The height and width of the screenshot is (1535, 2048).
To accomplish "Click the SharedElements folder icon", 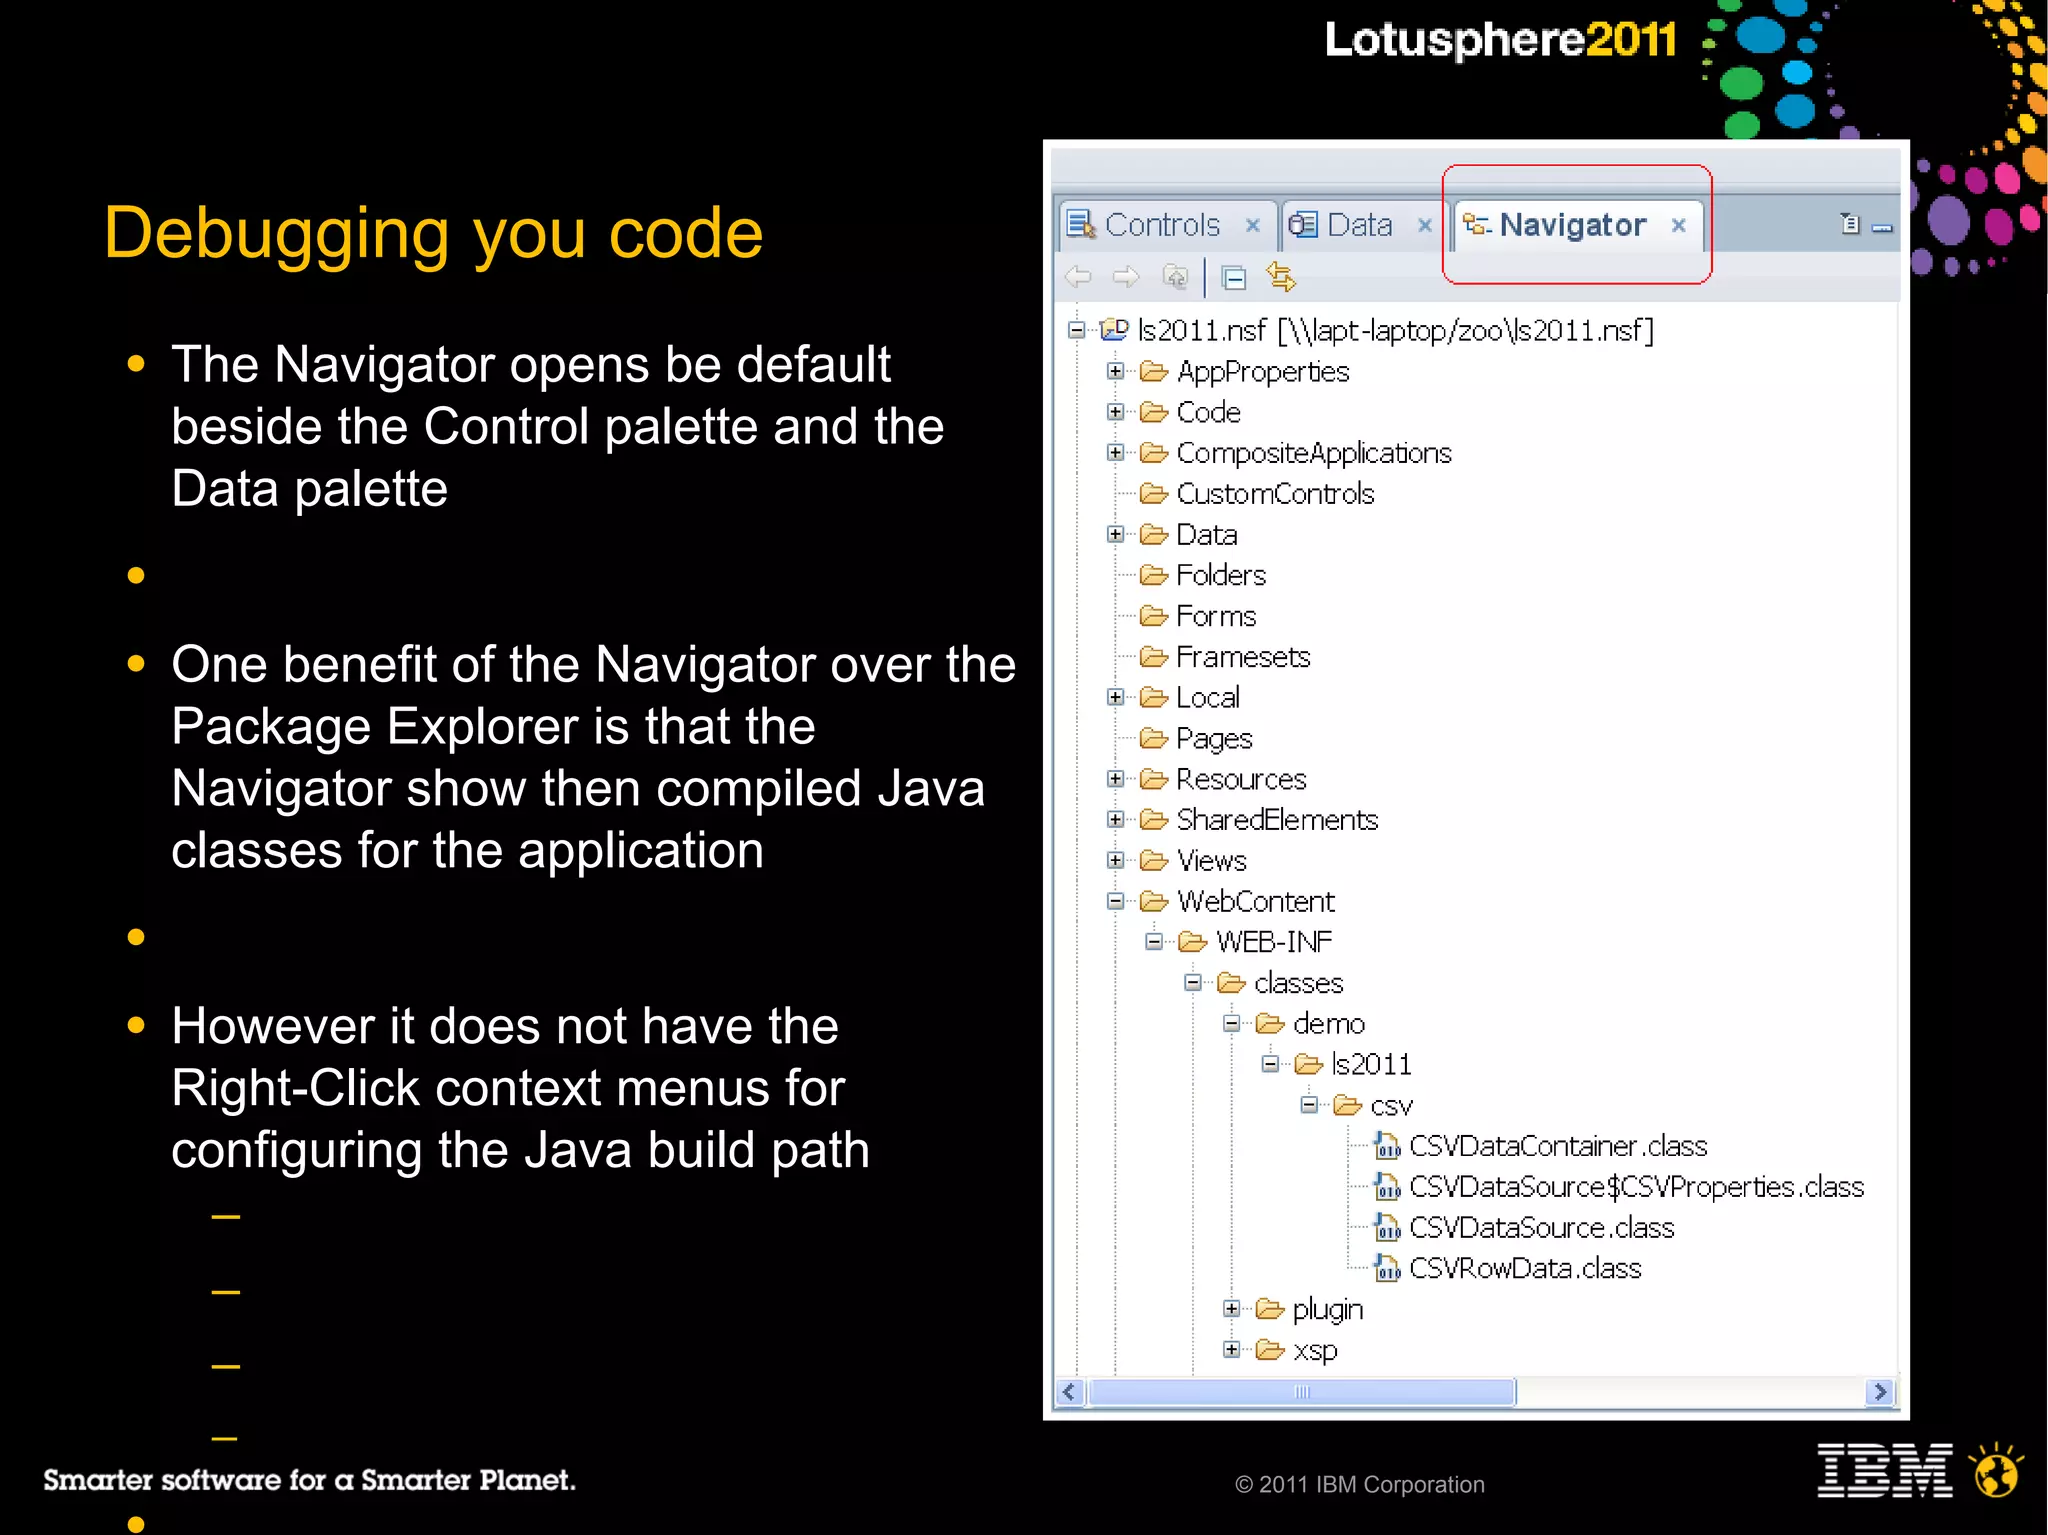I will click(x=1154, y=820).
